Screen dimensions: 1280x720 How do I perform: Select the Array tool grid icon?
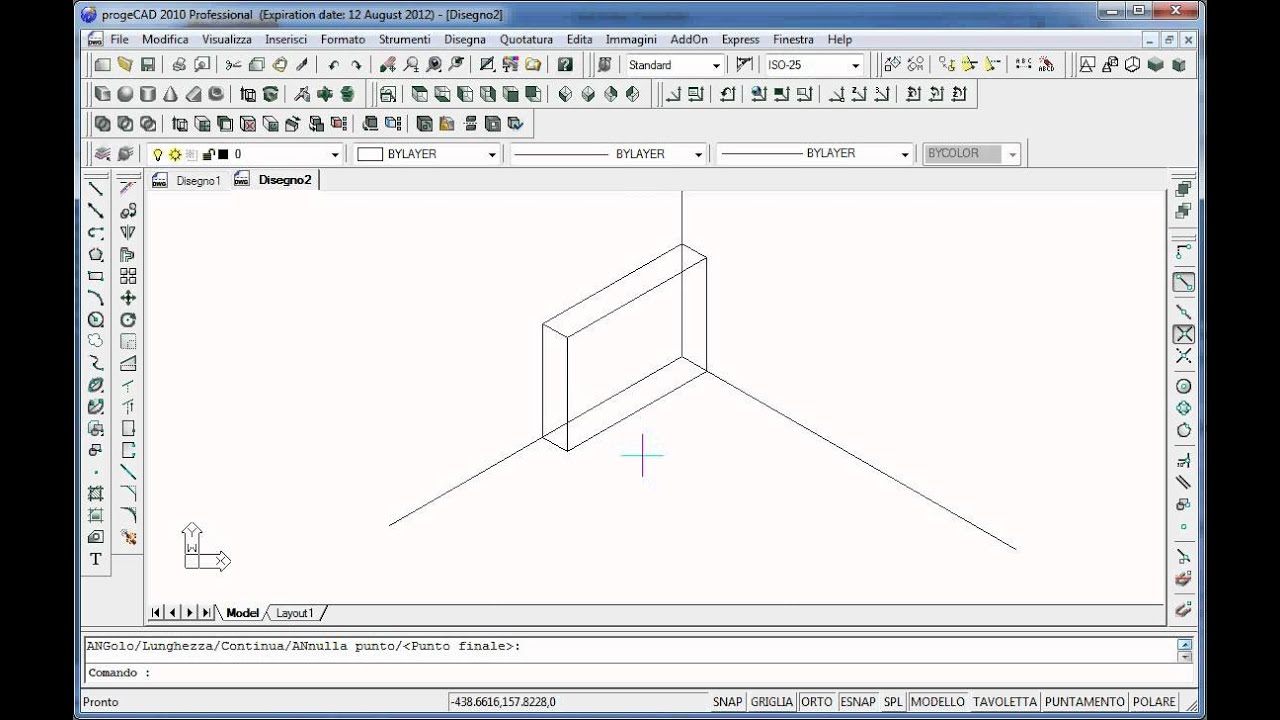(128, 276)
